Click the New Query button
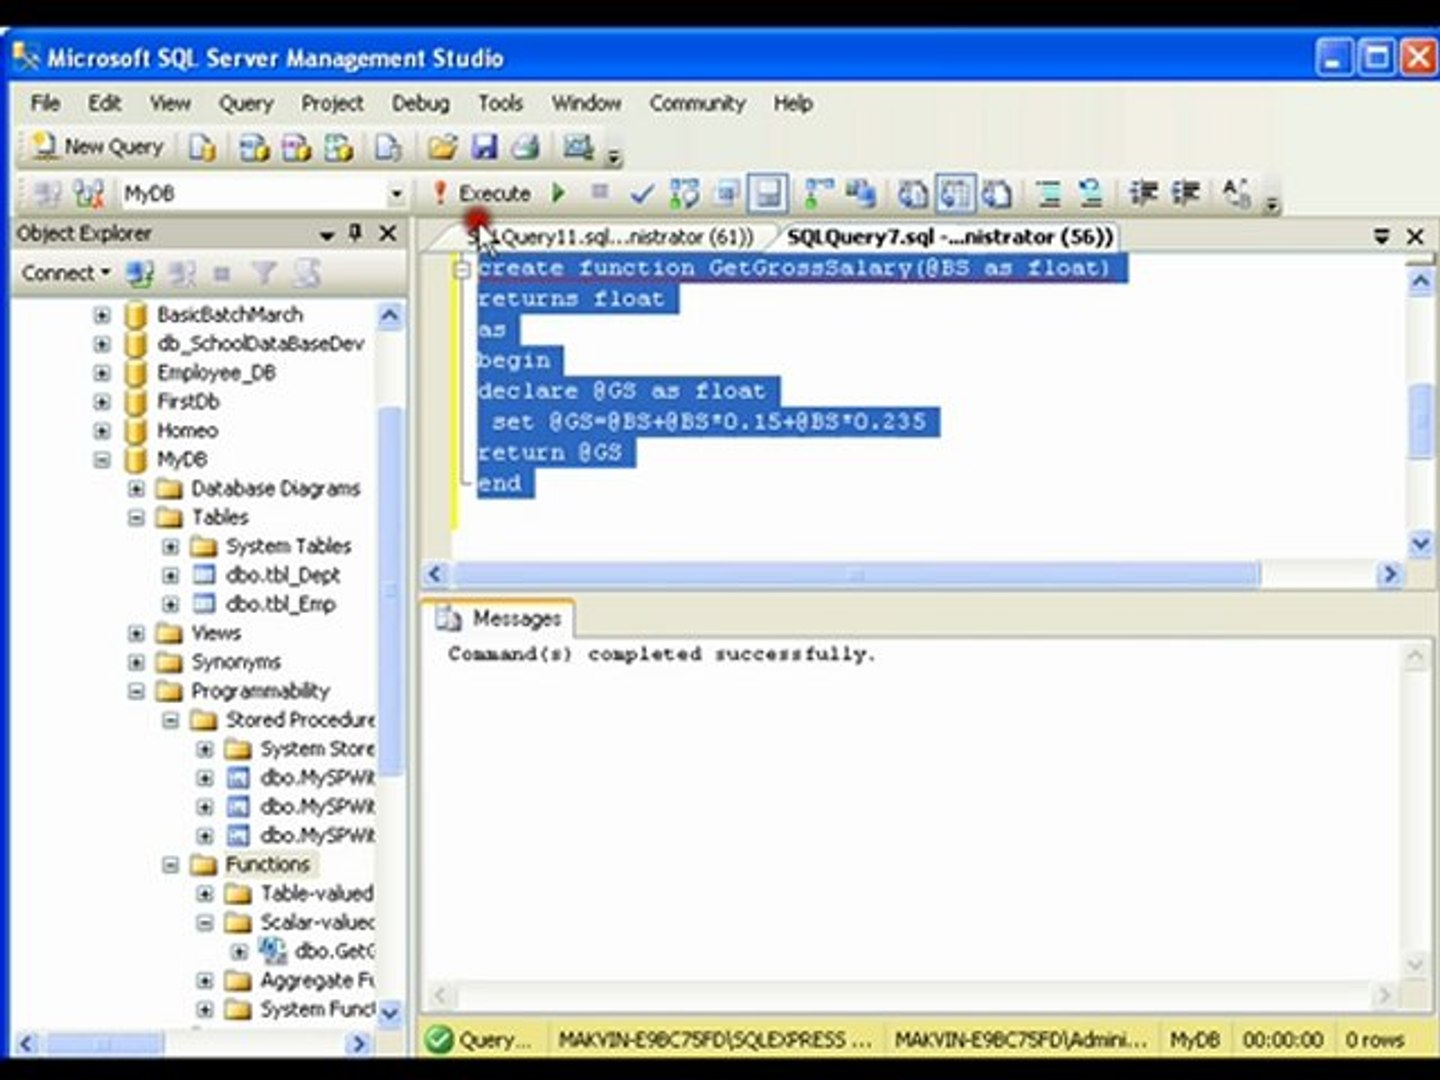This screenshot has width=1440, height=1080. pyautogui.click(x=96, y=147)
